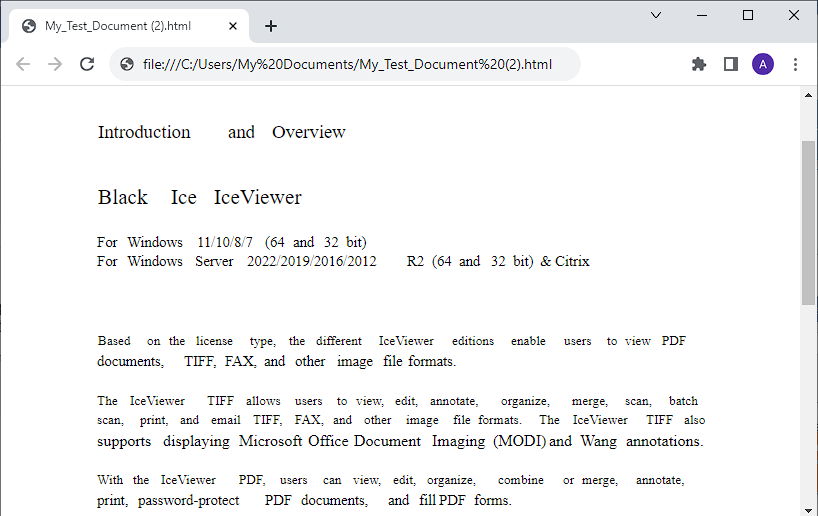
Task: Click the globe site info icon in address bar
Action: [127, 64]
